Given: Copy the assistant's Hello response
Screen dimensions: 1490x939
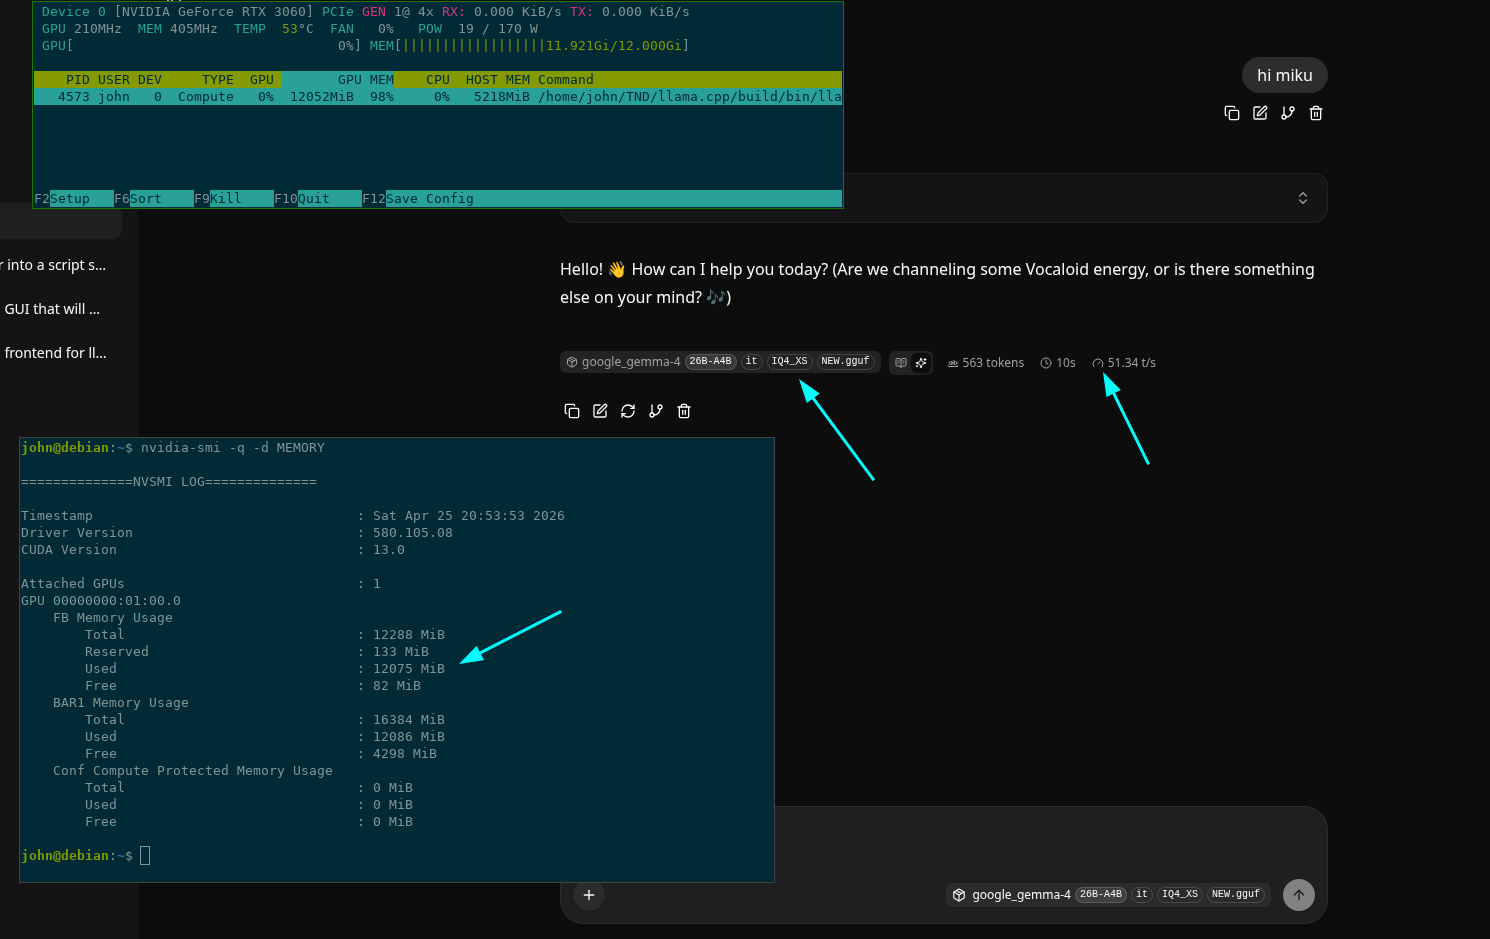Looking at the screenshot, I should click(572, 411).
